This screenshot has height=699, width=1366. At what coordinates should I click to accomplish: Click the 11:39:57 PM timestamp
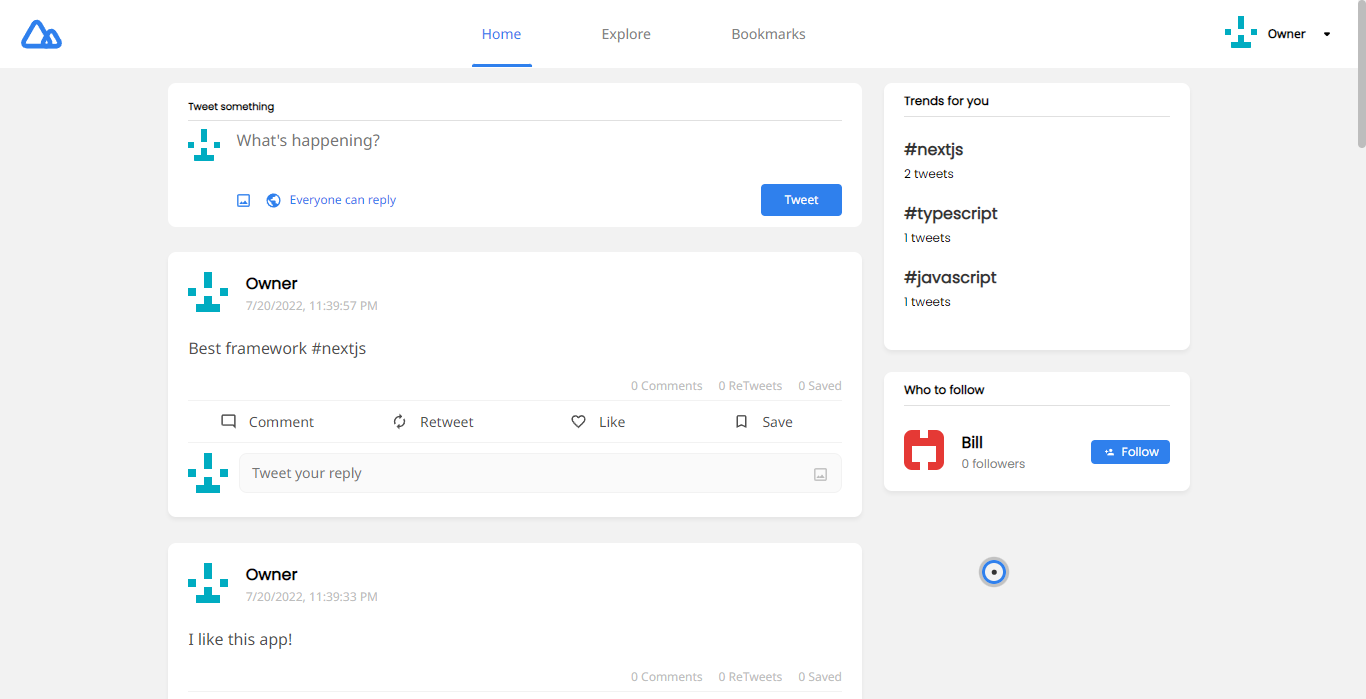point(312,306)
